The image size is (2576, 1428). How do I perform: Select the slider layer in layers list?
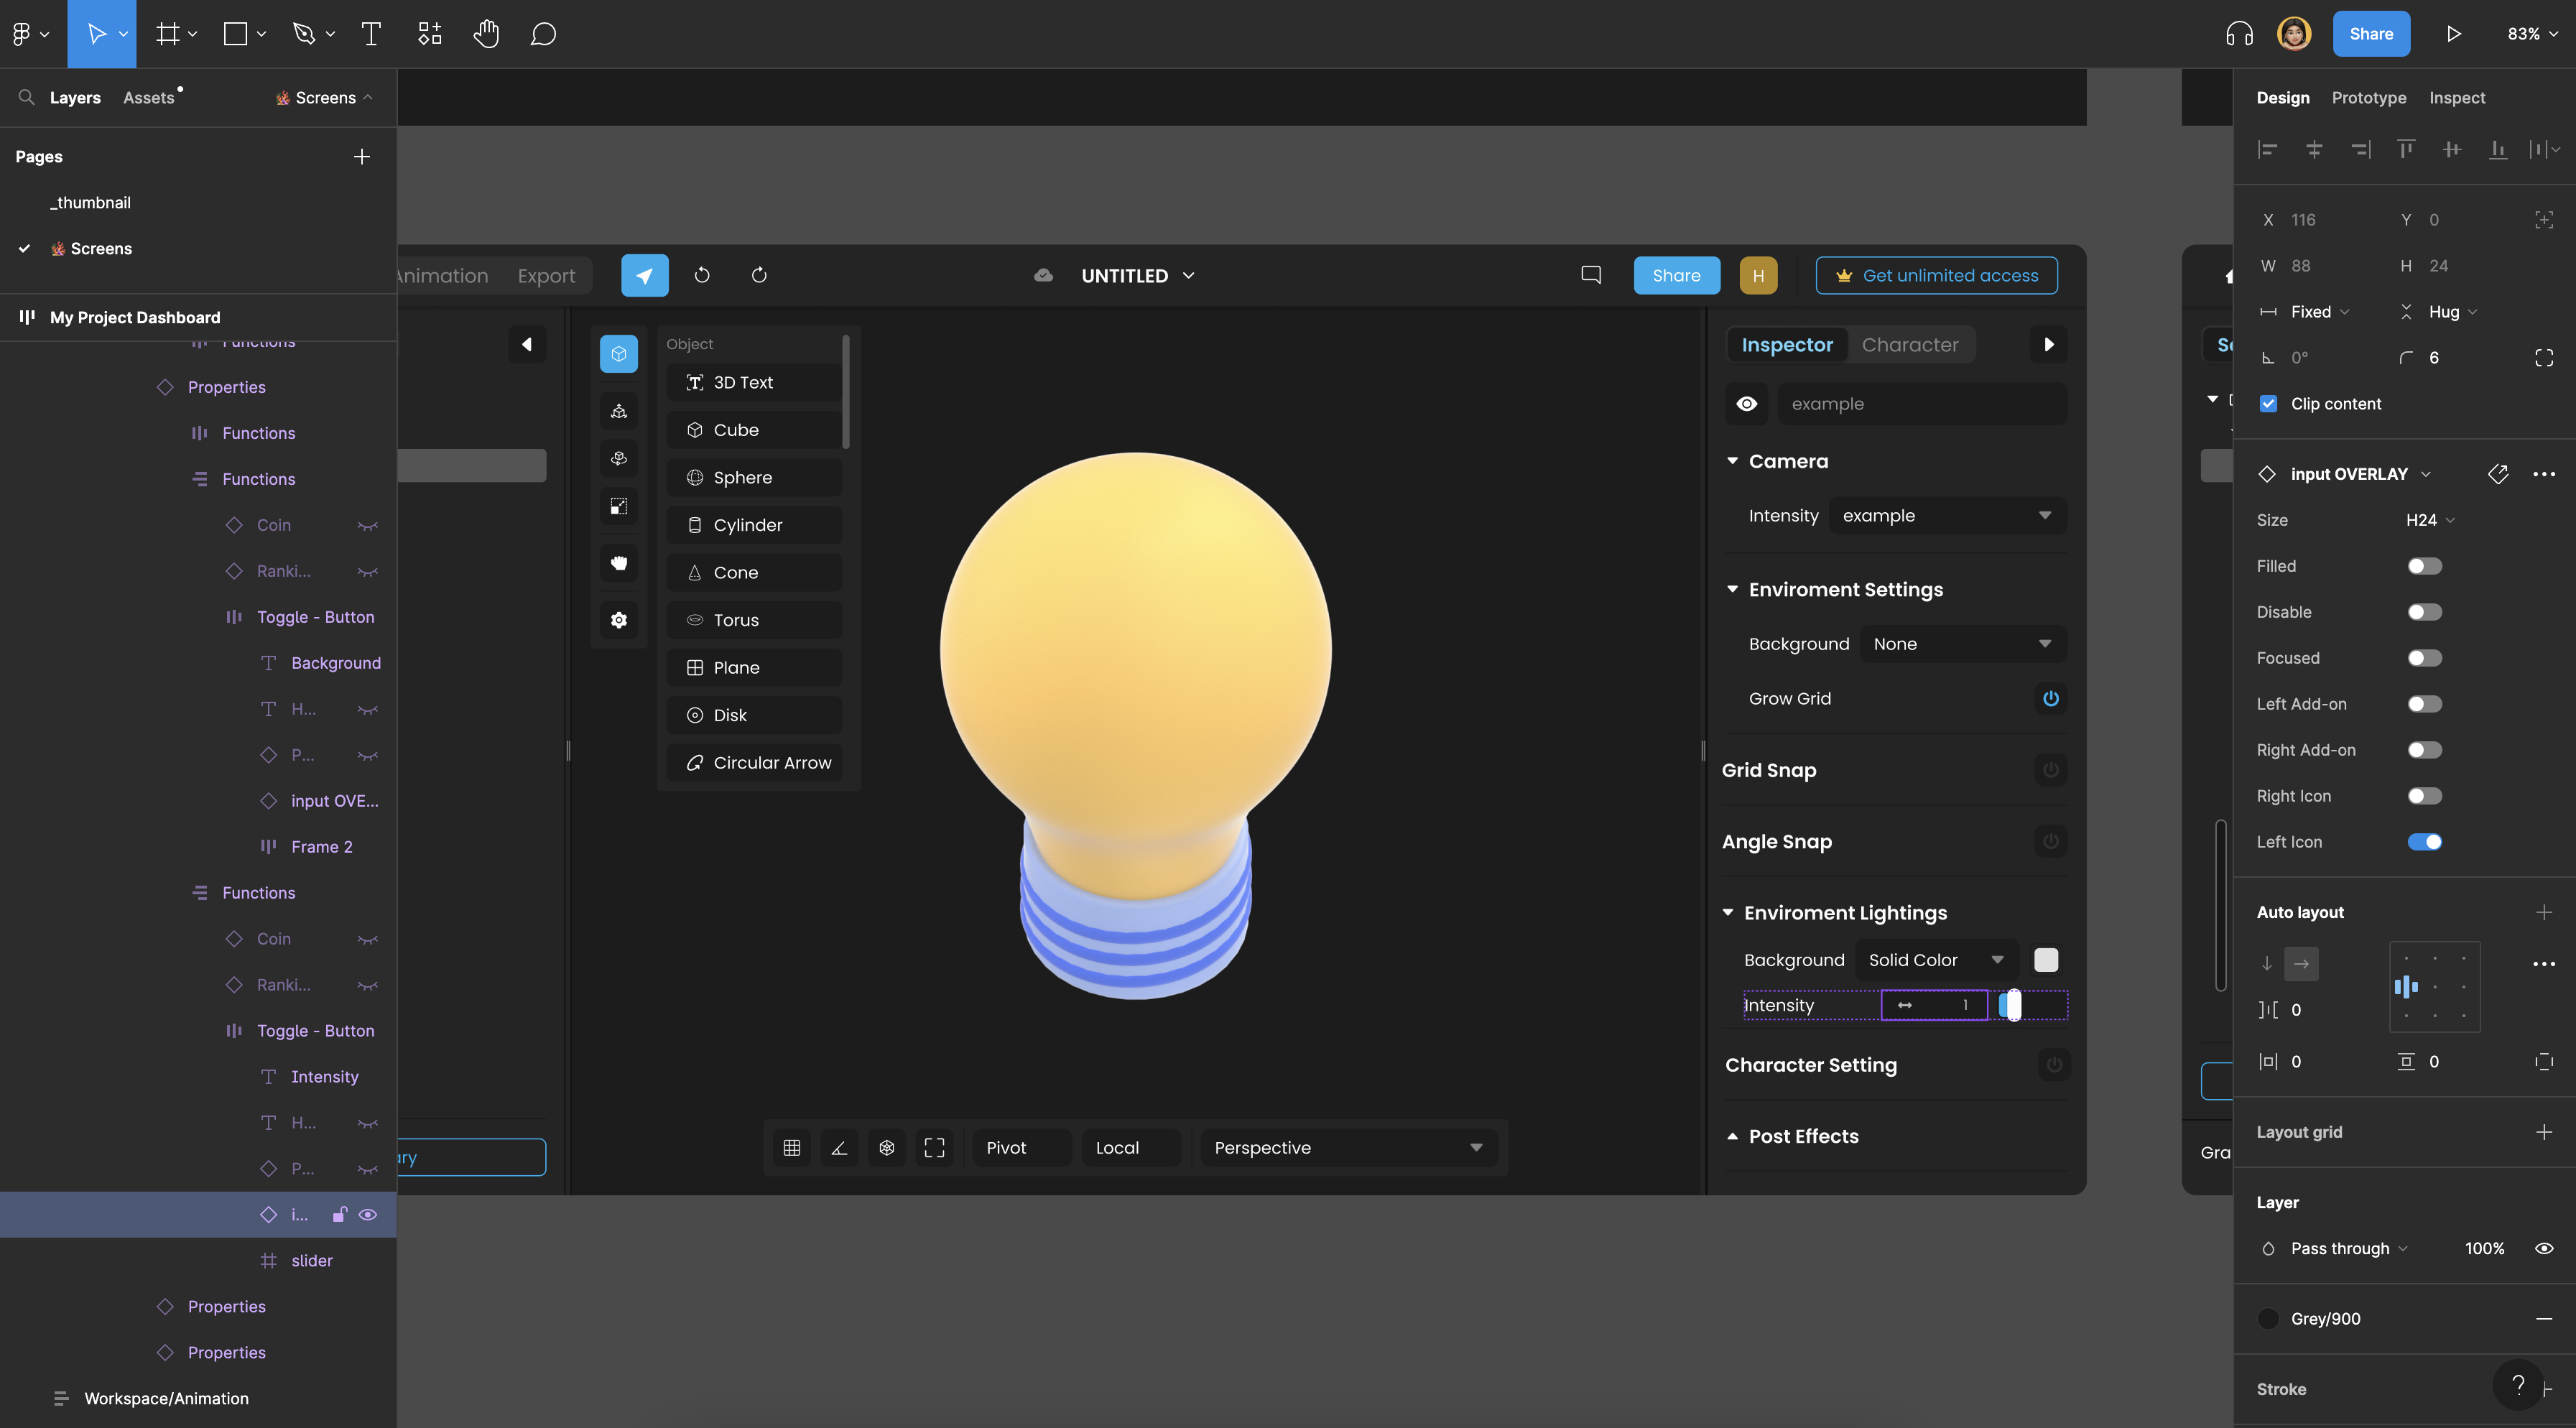pos(311,1261)
